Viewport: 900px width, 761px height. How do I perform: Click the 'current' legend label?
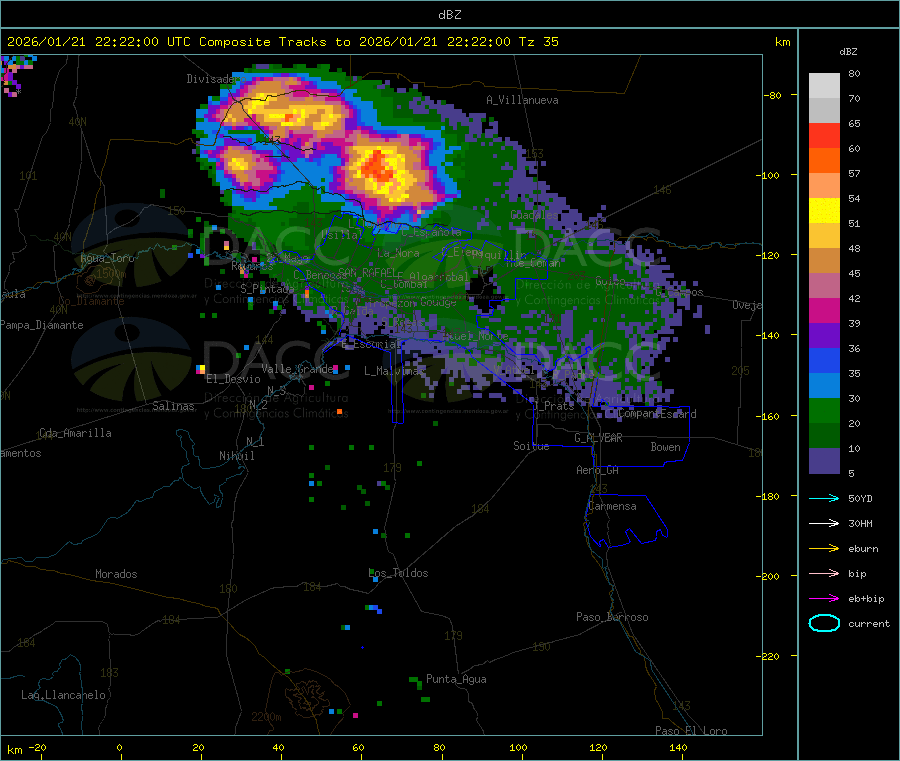click(x=869, y=624)
